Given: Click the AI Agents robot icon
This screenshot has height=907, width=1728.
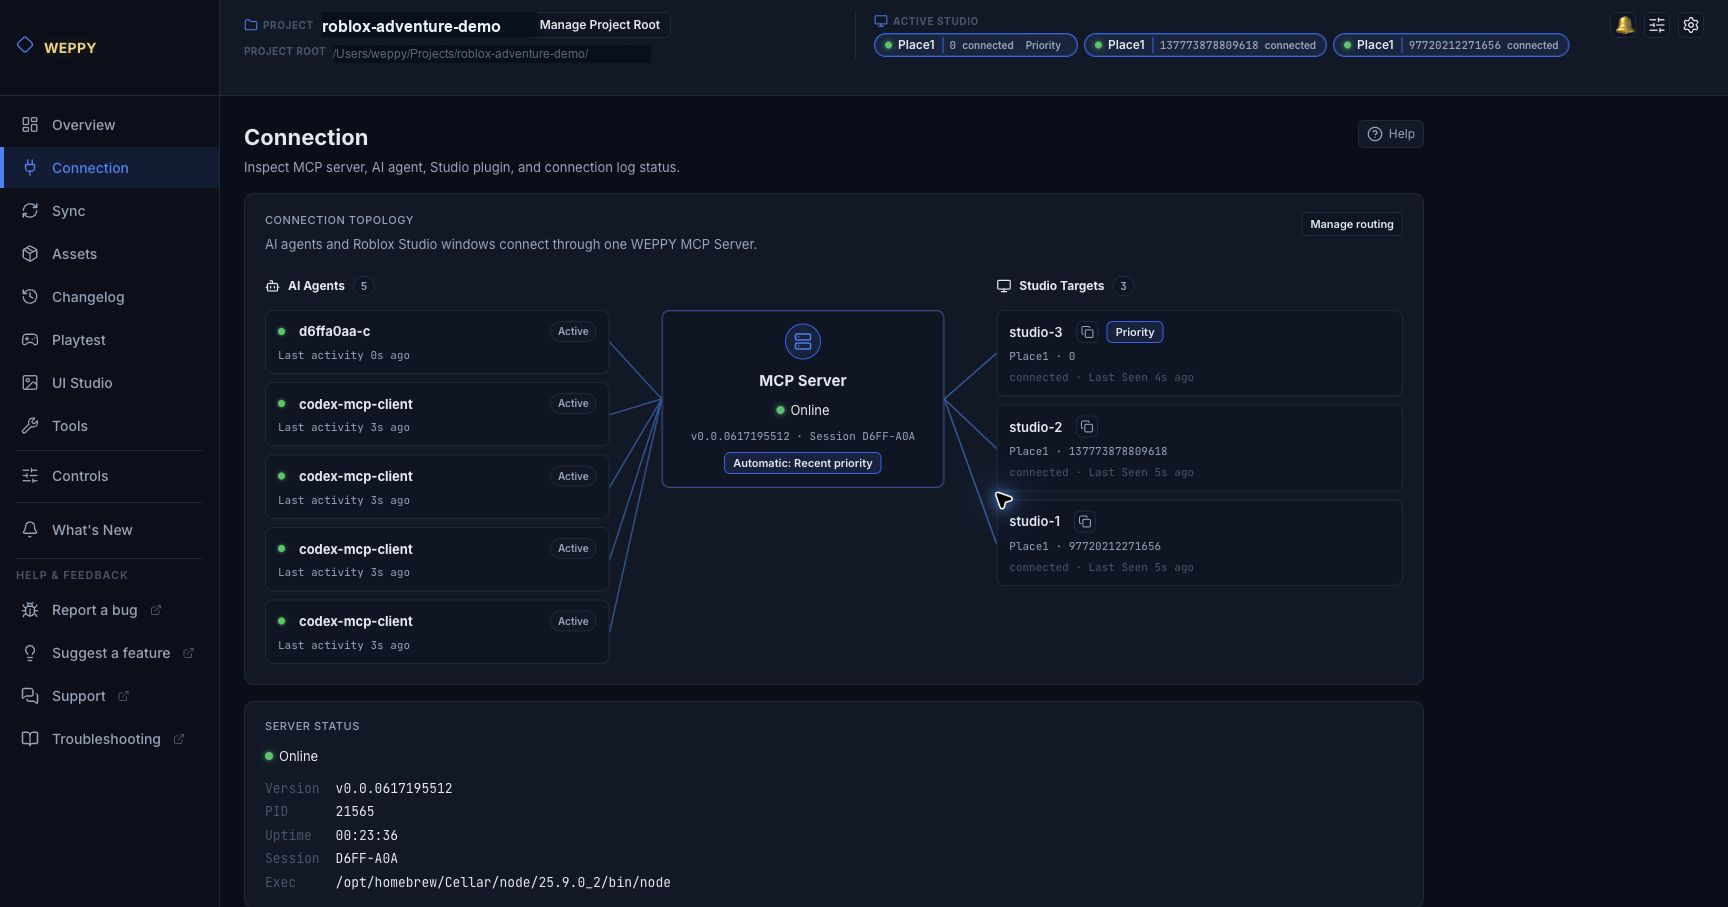Looking at the screenshot, I should pos(272,286).
